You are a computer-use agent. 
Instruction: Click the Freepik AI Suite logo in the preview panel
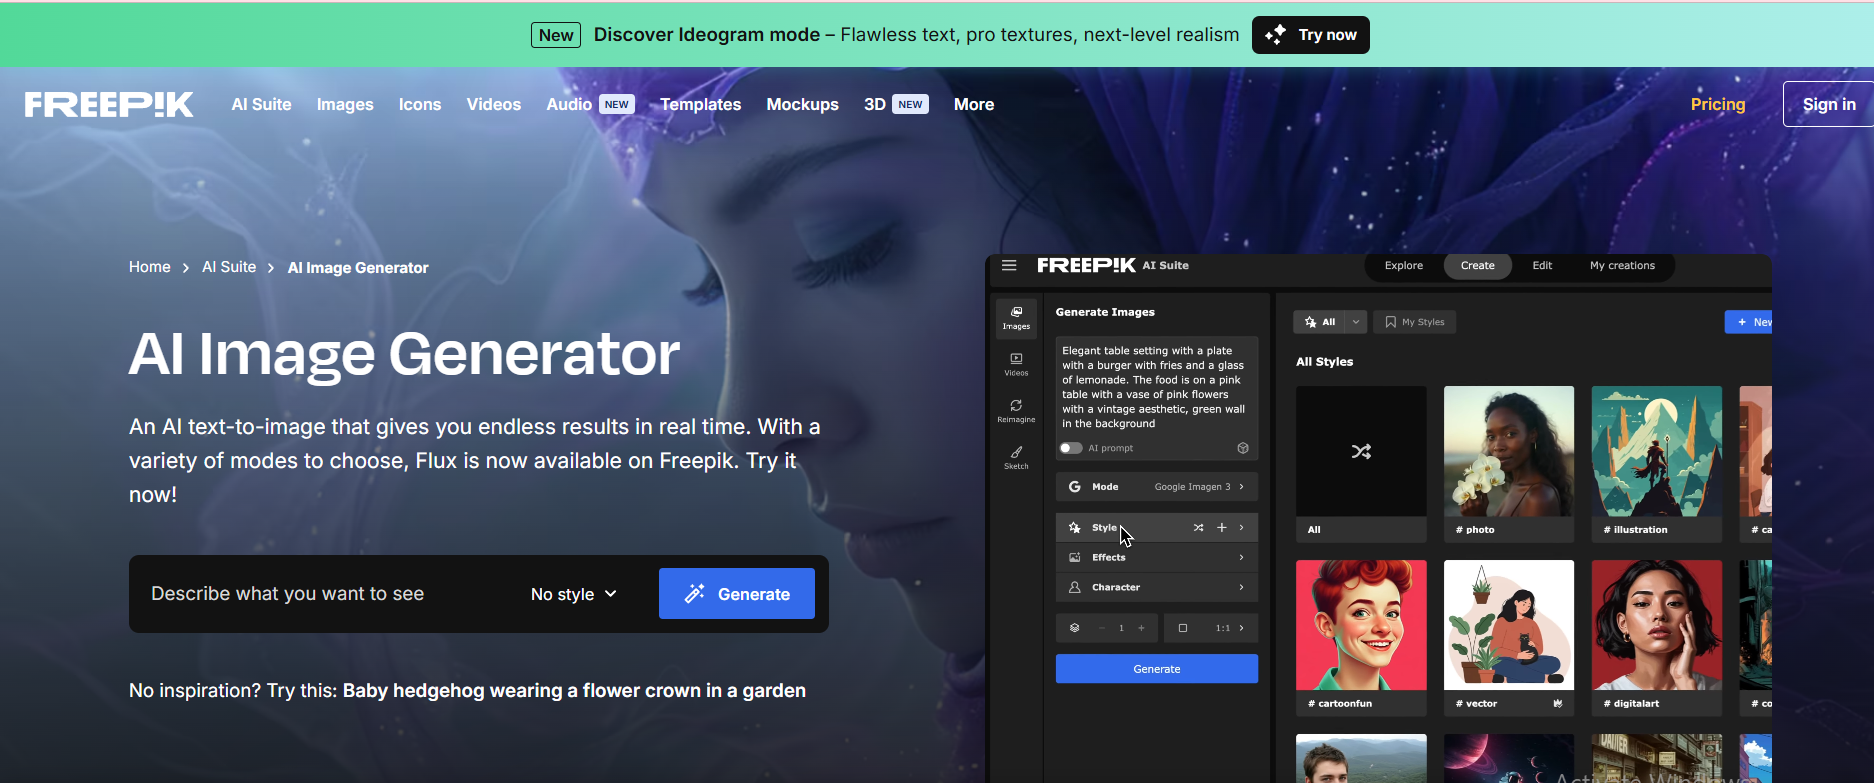[1113, 265]
